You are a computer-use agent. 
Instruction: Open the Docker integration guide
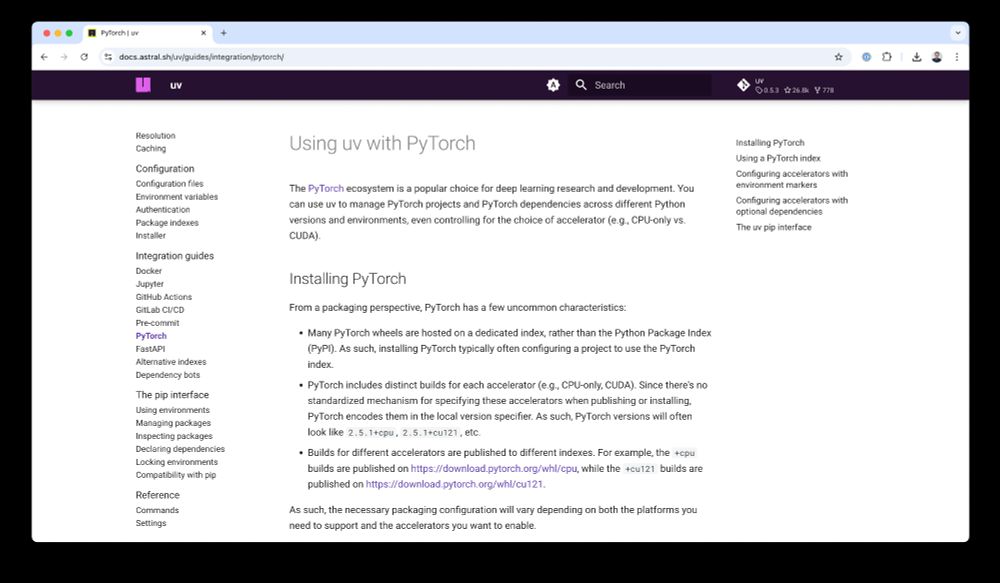point(149,271)
